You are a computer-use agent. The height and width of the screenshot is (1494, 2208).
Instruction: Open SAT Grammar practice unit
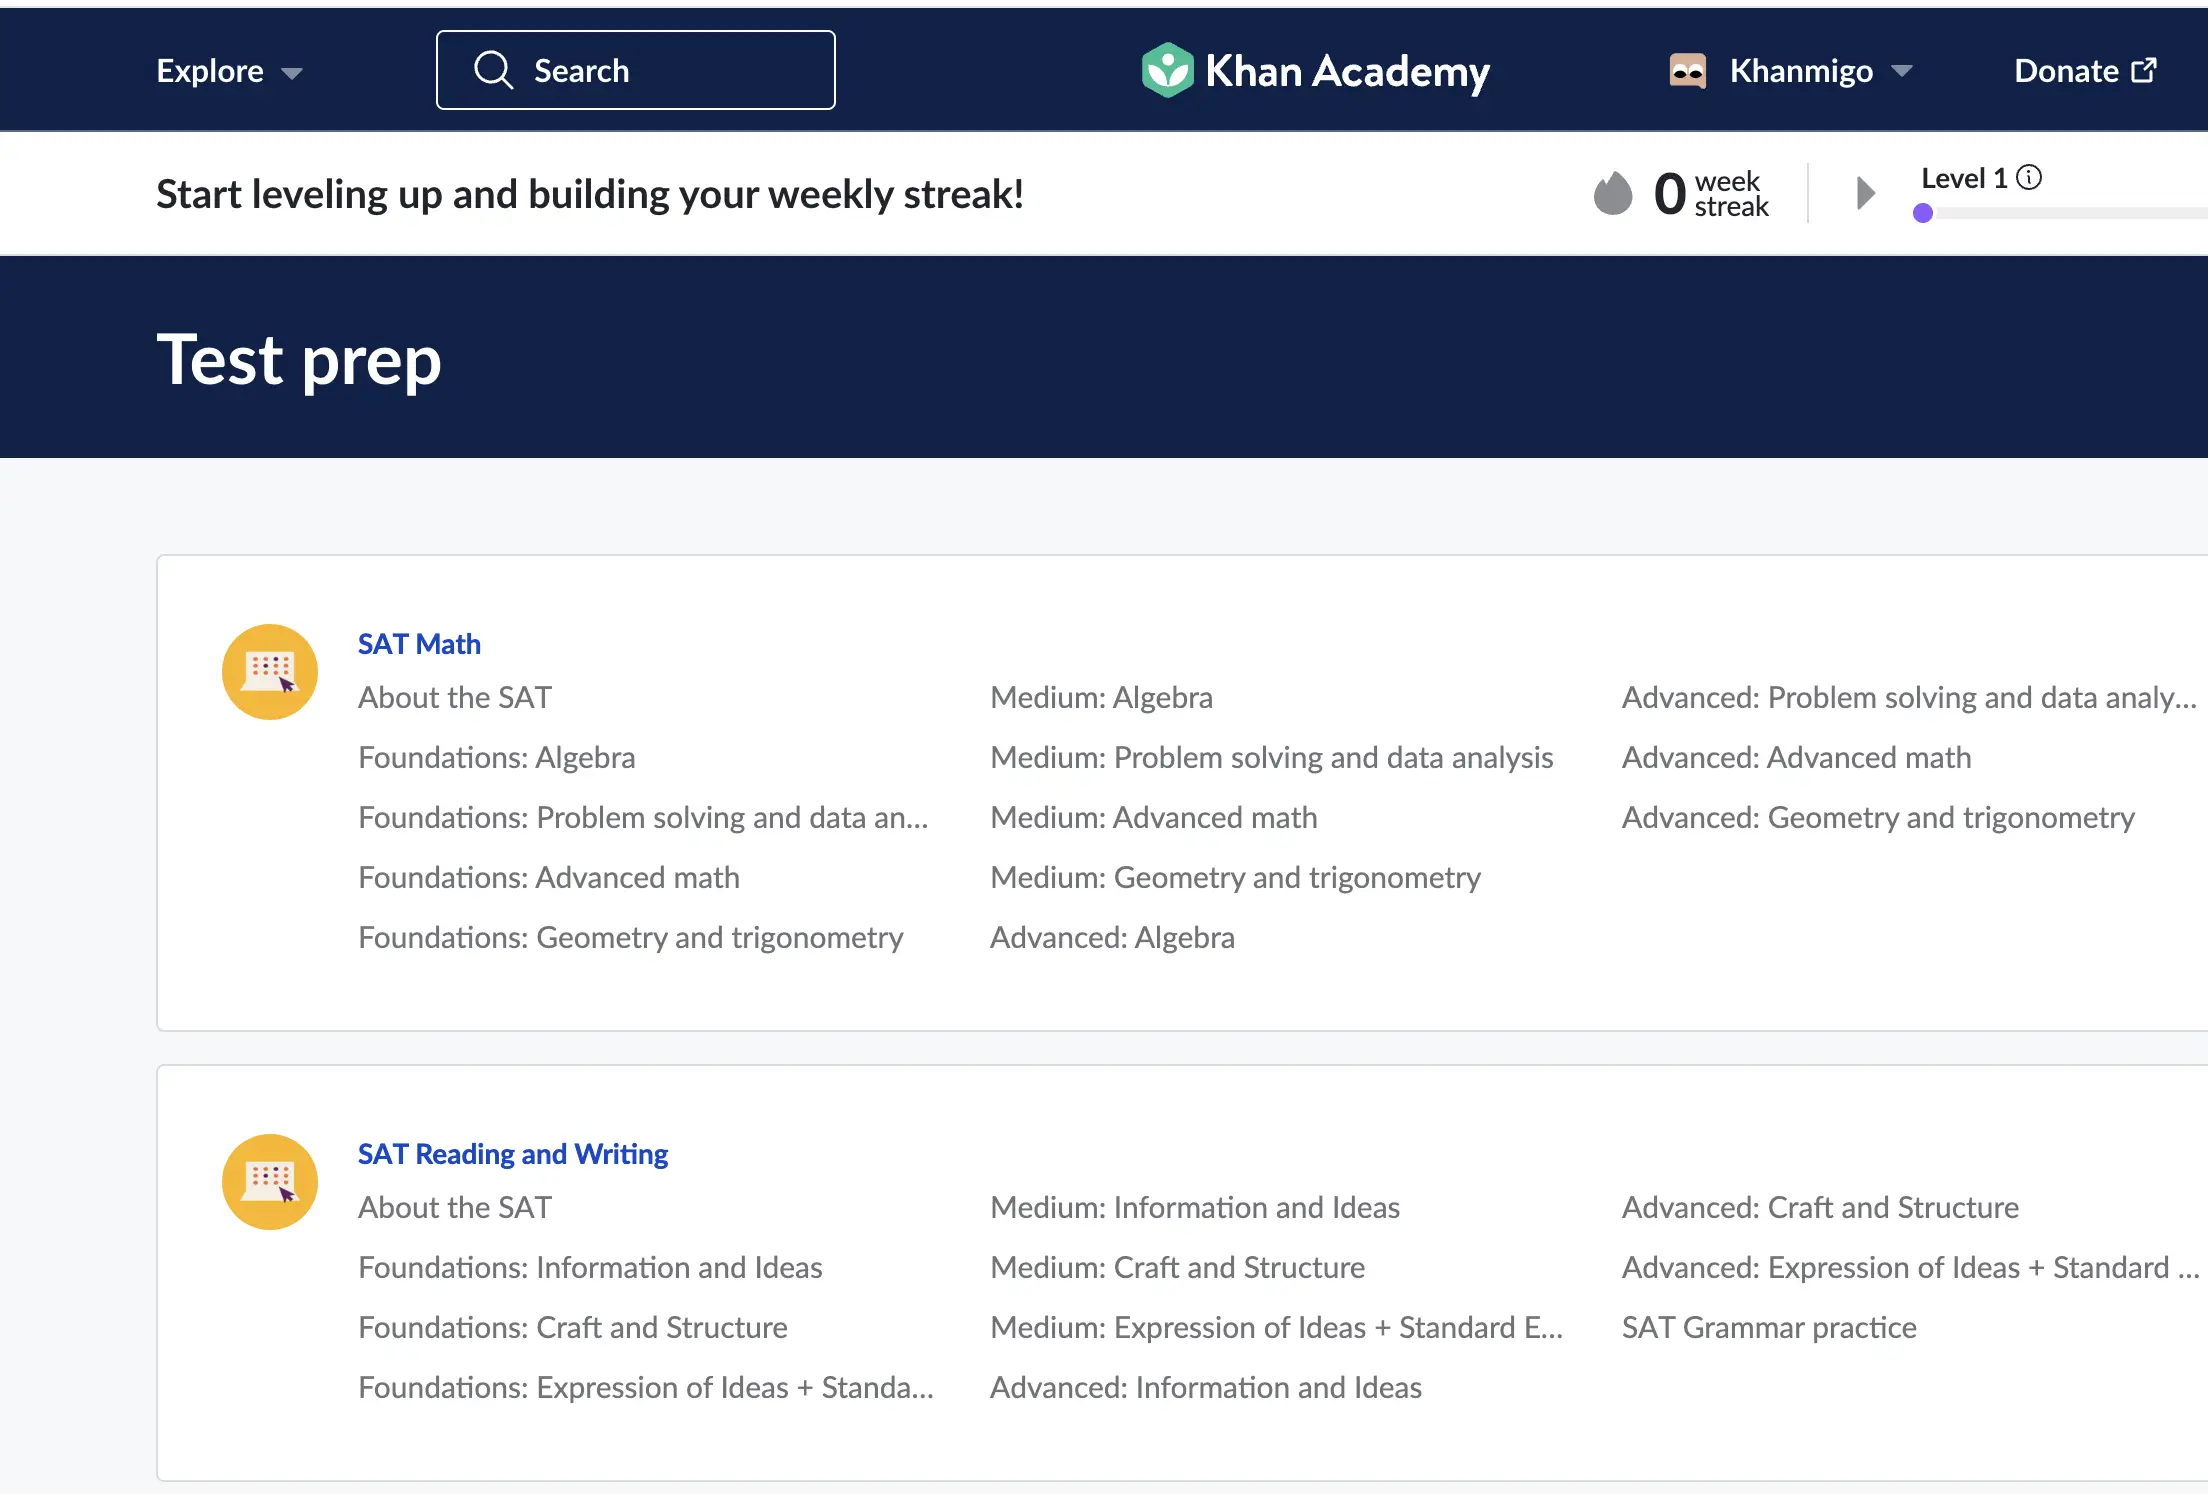pos(1768,1327)
